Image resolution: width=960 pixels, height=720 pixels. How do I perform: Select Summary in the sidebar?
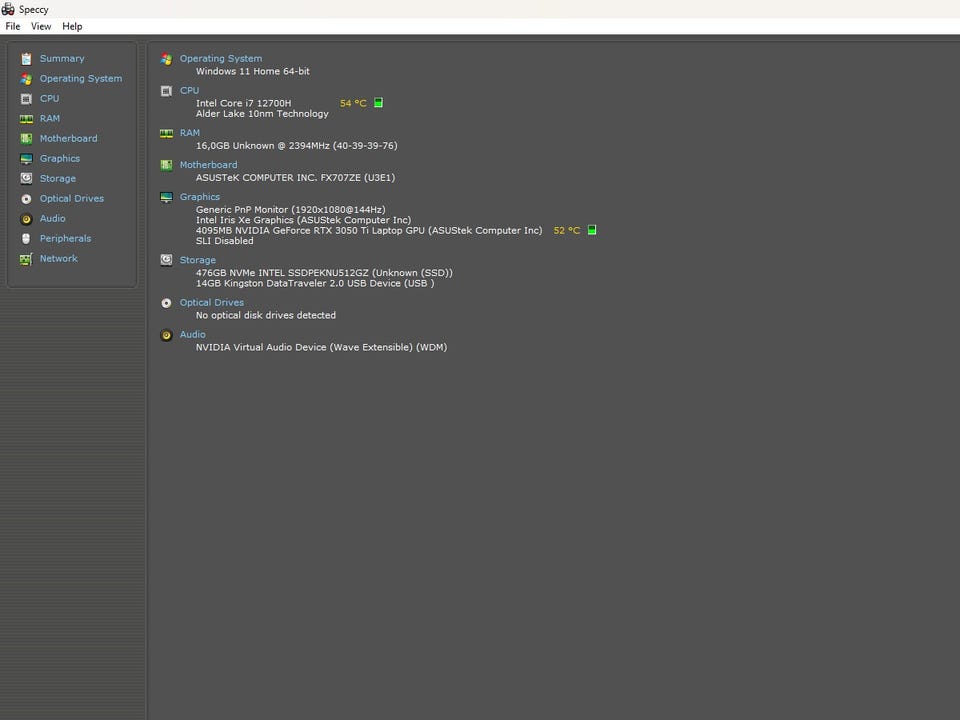62,59
